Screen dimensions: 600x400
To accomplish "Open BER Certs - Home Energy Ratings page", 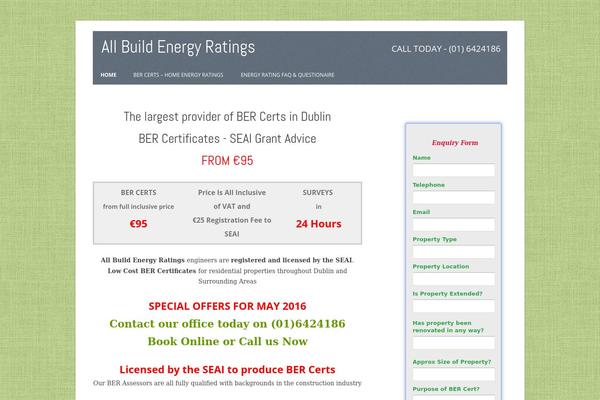I will pyautogui.click(x=178, y=75).
